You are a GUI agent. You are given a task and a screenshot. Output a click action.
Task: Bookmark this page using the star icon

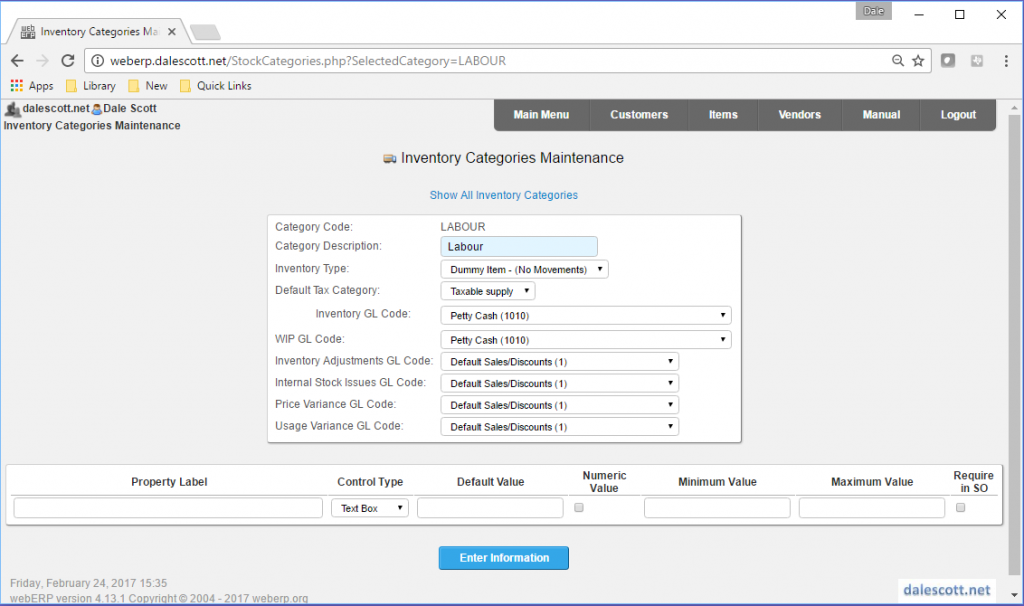(917, 60)
